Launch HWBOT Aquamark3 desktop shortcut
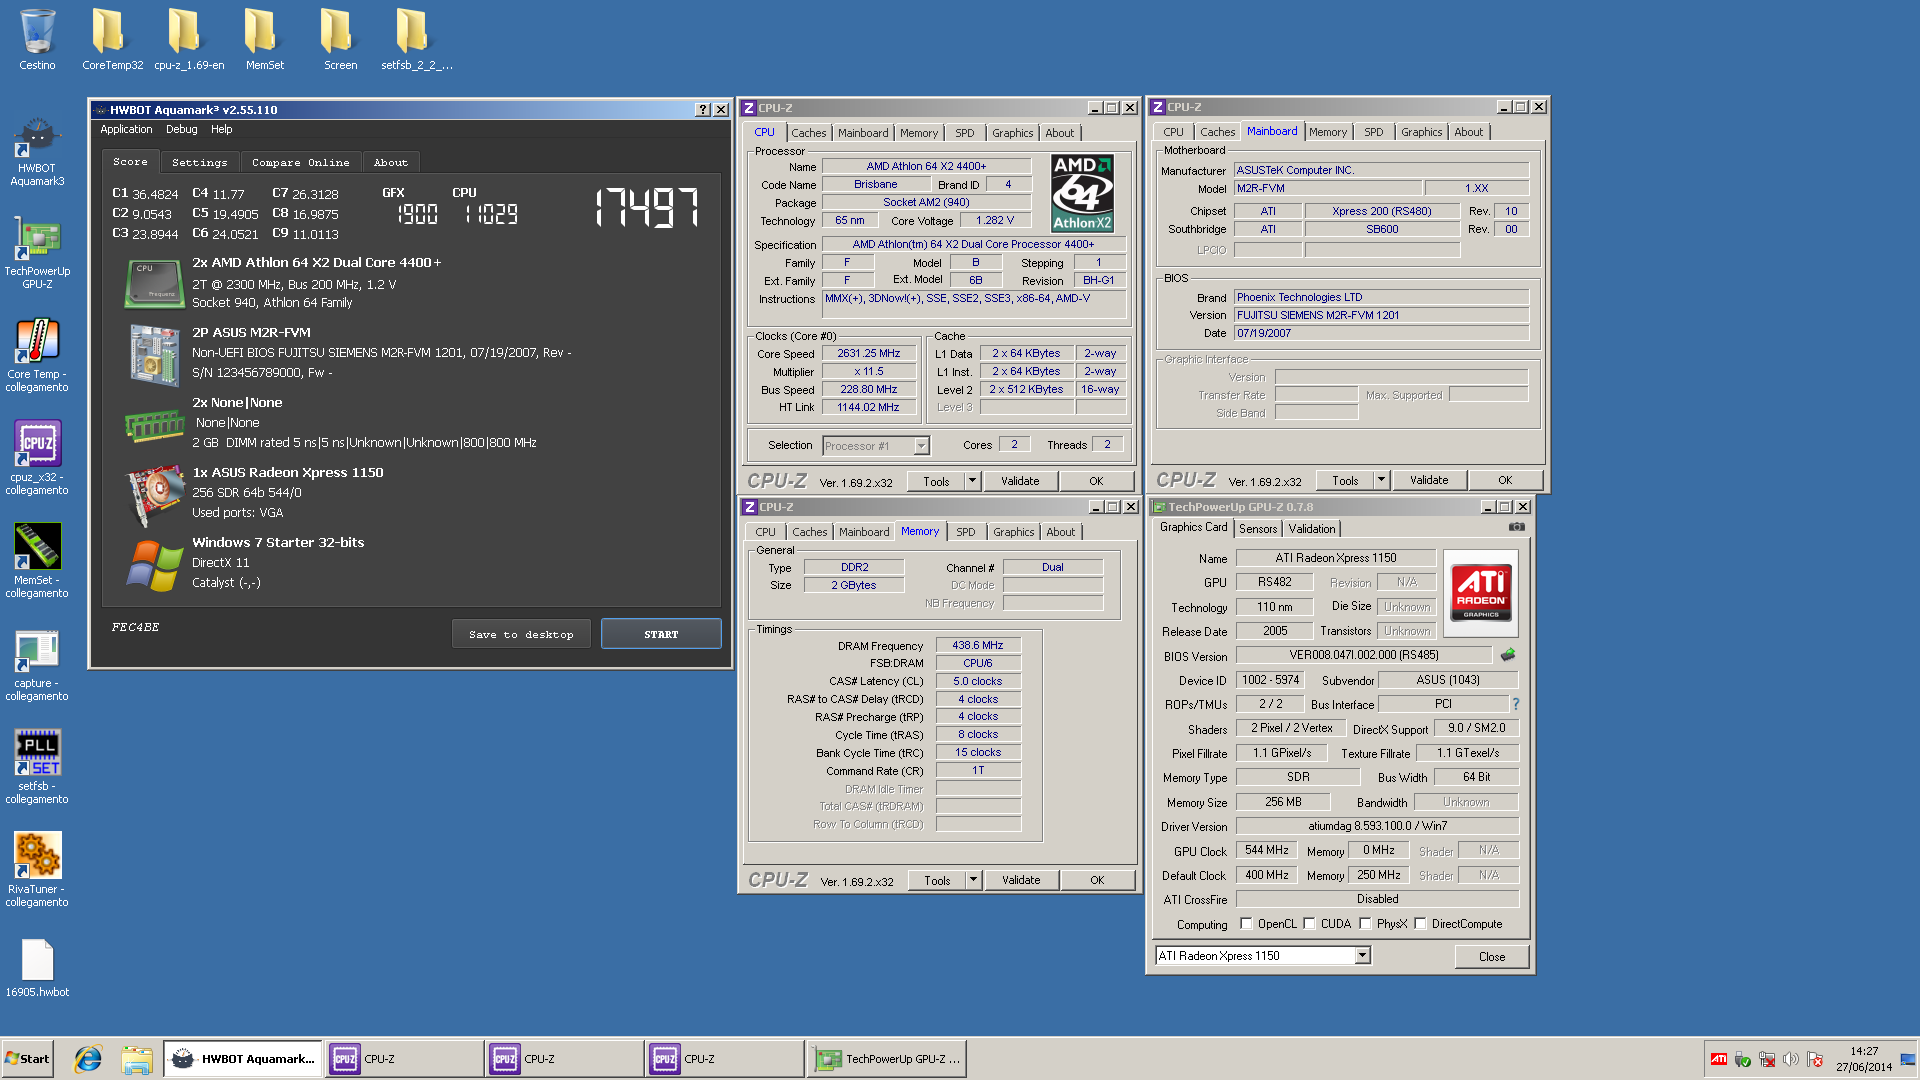This screenshot has width=1920, height=1080. tap(37, 152)
